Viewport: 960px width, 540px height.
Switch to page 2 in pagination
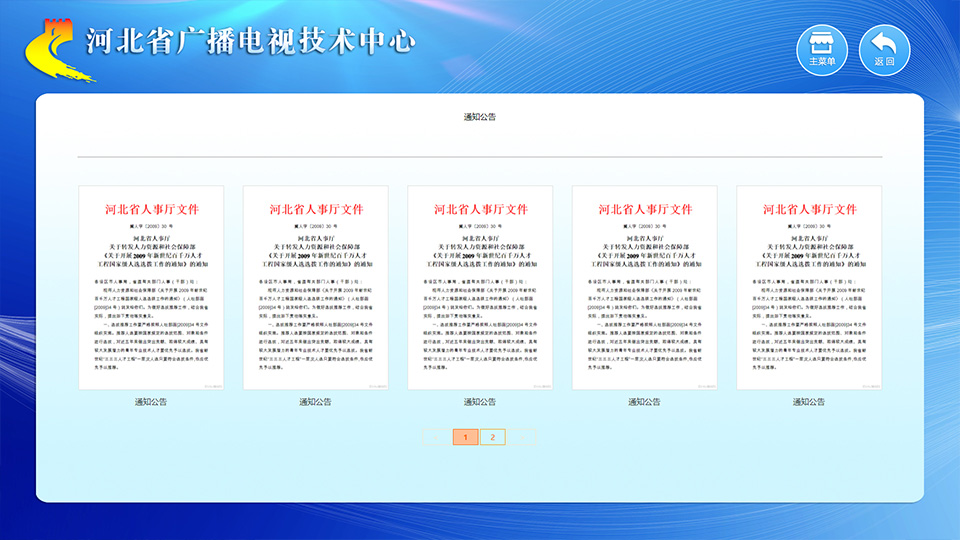492,437
